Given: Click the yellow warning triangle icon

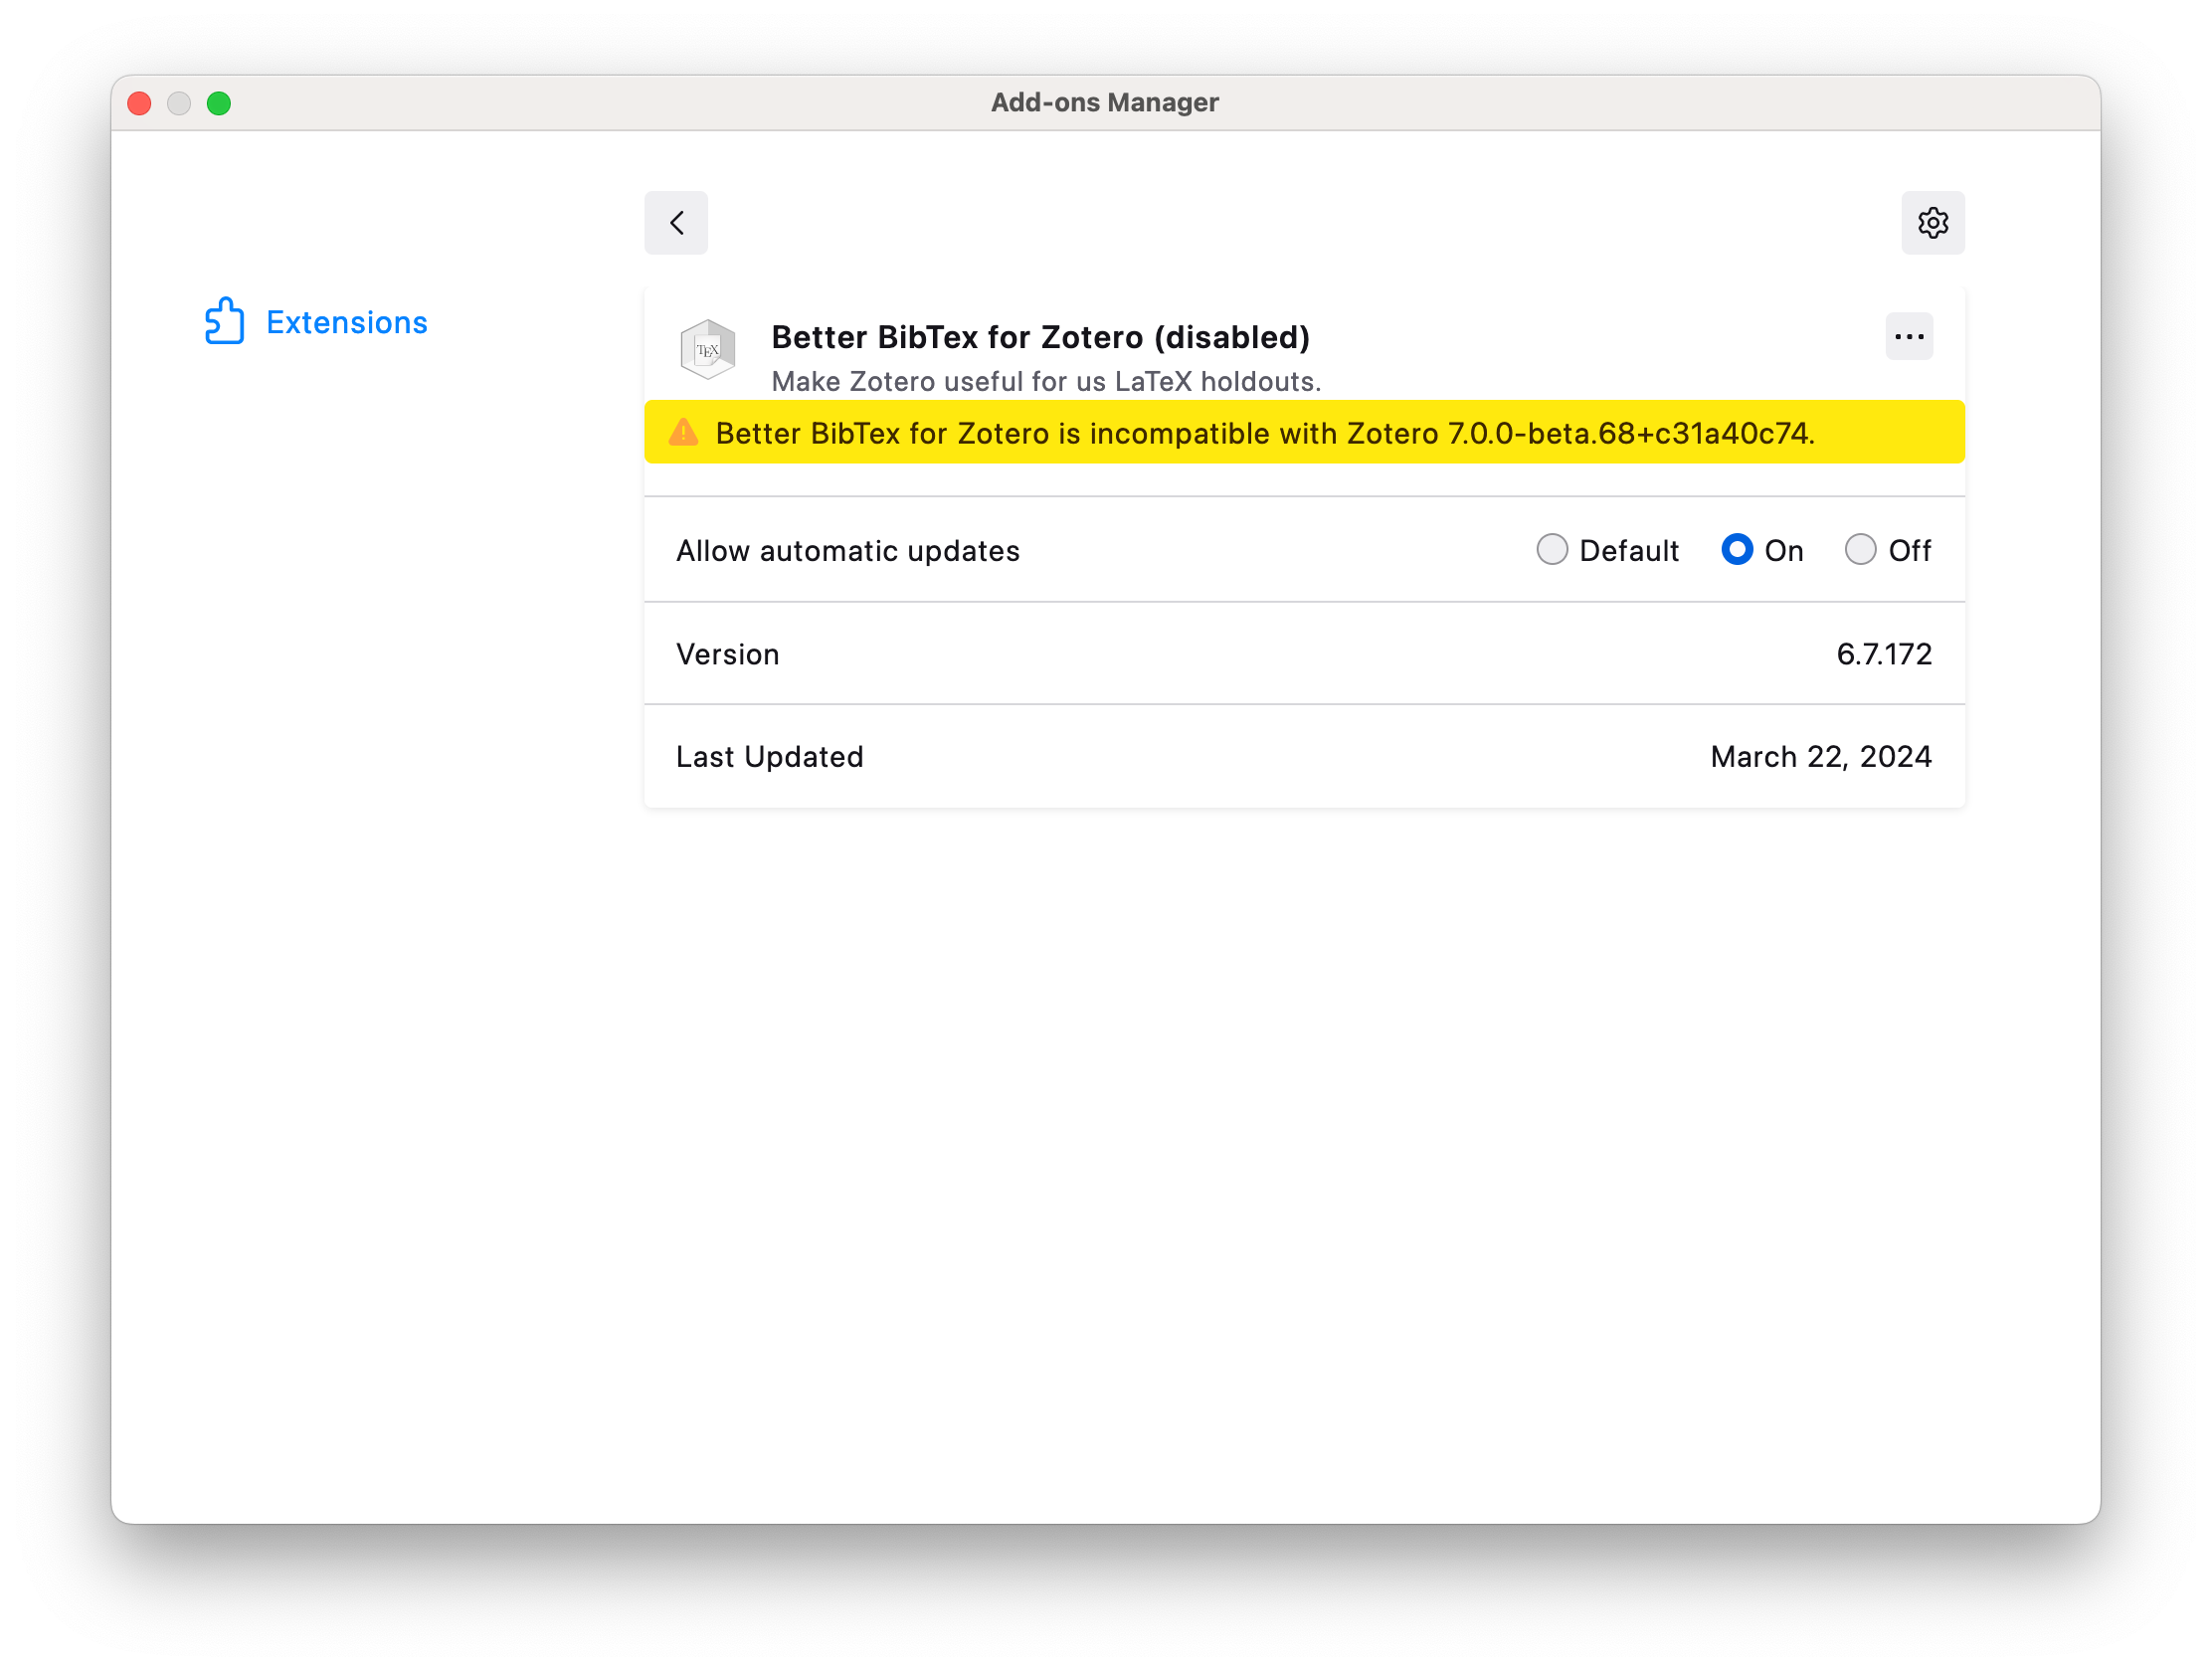Looking at the screenshot, I should tap(684, 433).
